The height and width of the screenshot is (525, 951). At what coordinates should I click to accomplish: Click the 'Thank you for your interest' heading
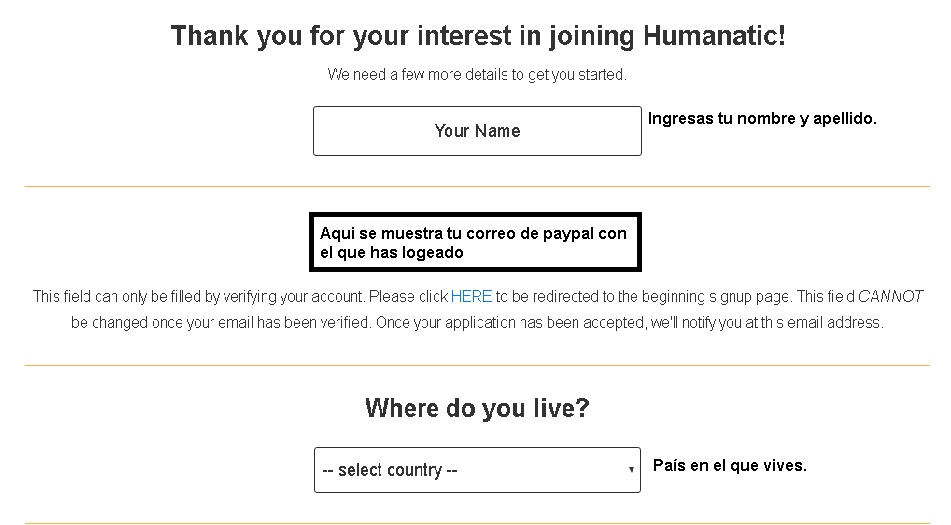478,36
